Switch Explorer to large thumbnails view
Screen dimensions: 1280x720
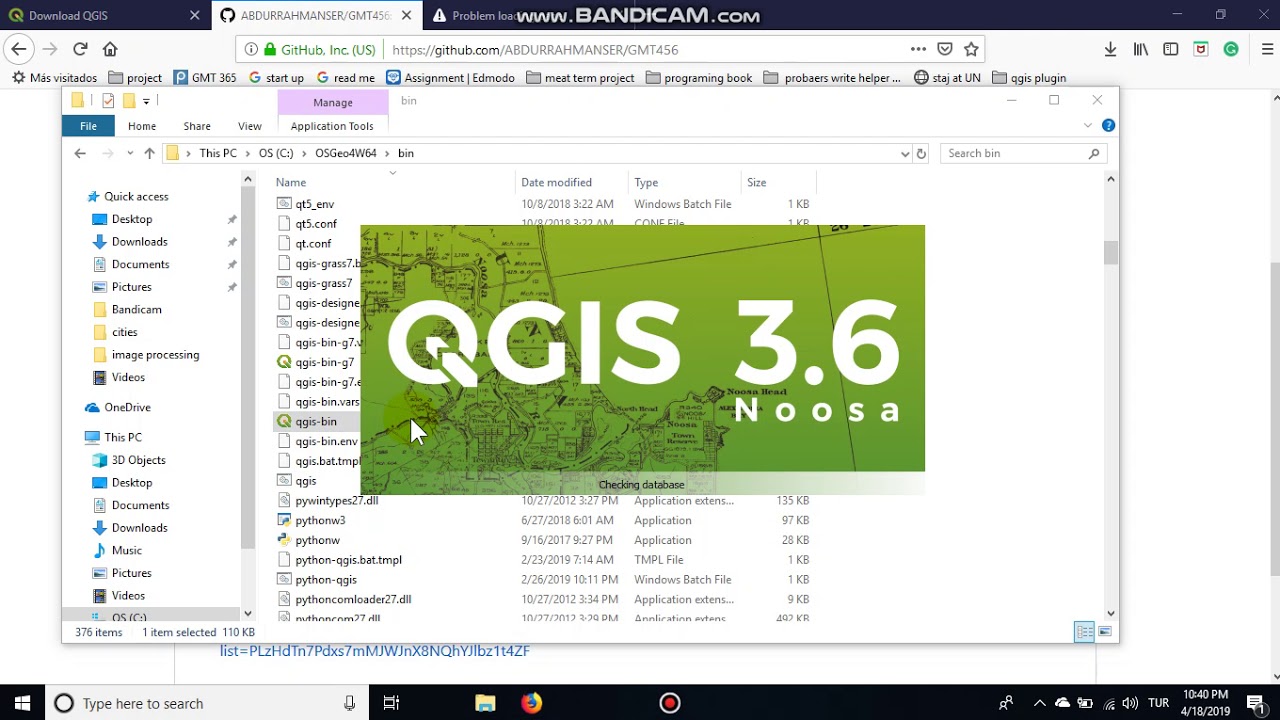tap(1105, 631)
